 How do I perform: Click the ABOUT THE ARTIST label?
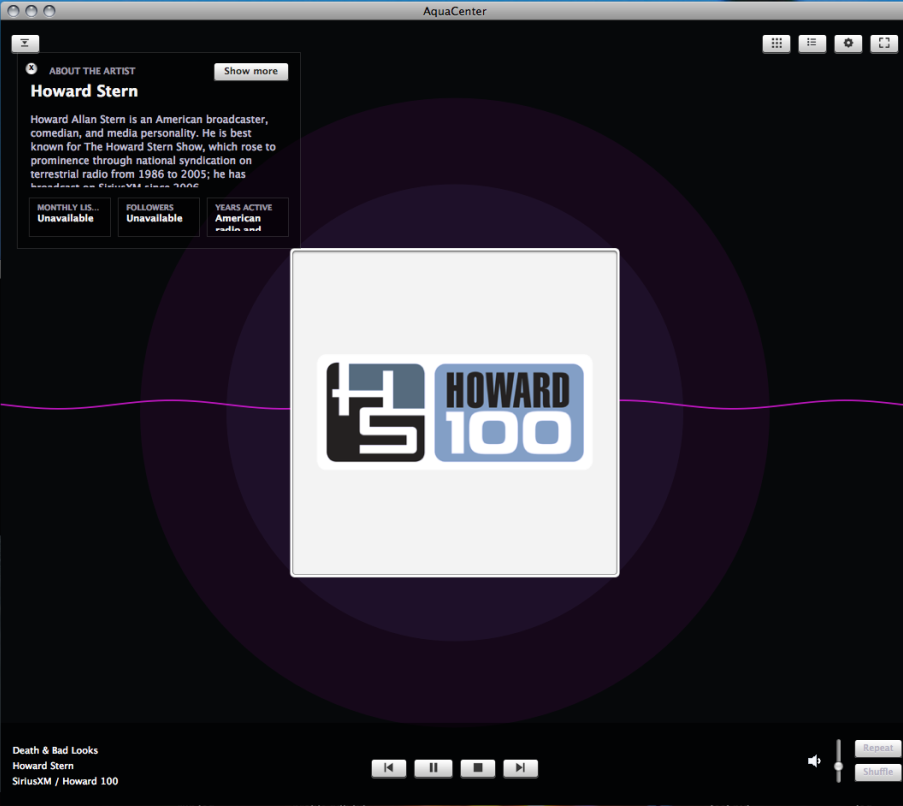[x=92, y=71]
